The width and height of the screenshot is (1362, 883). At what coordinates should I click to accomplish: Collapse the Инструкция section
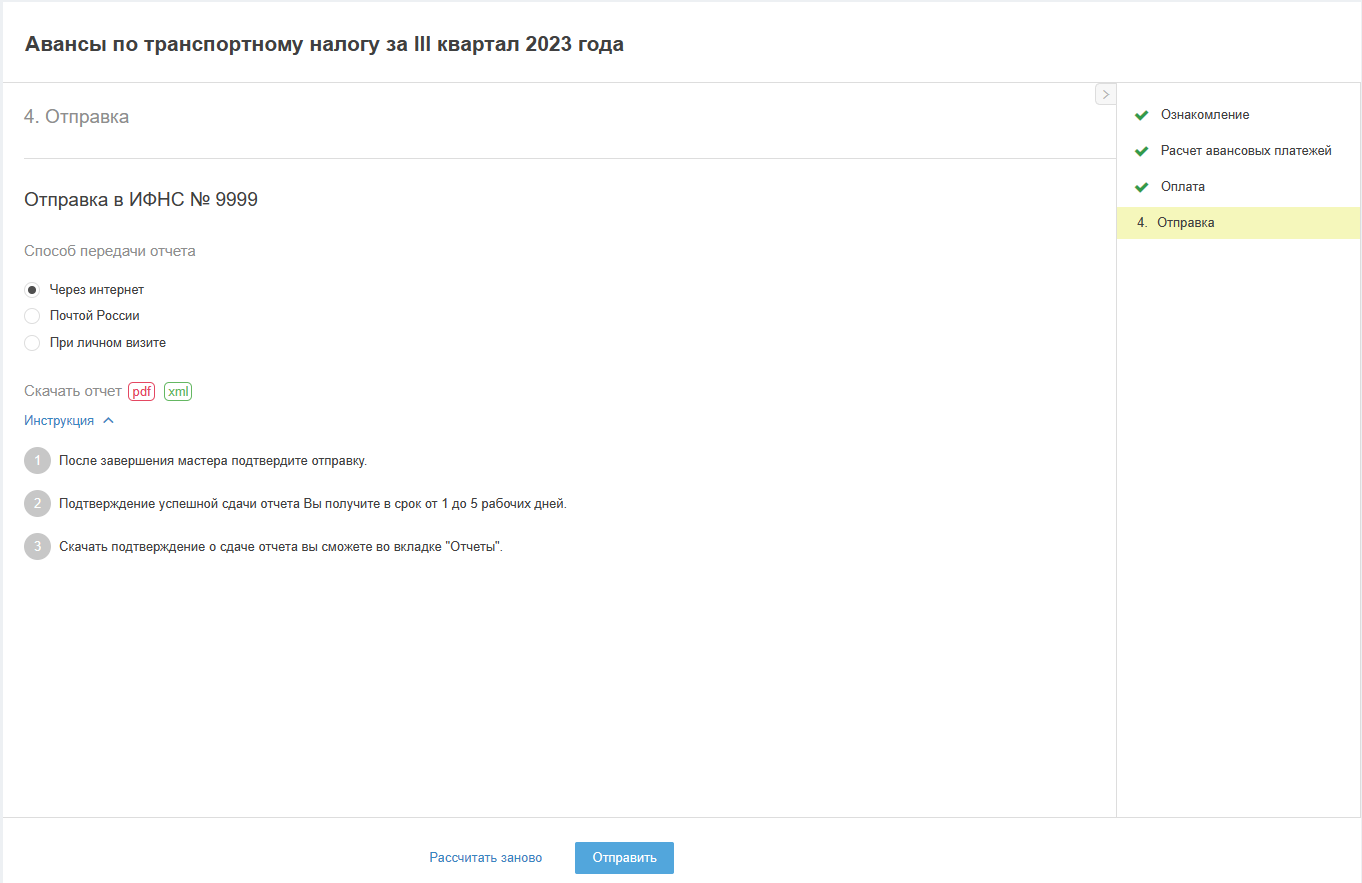pyautogui.click(x=59, y=421)
